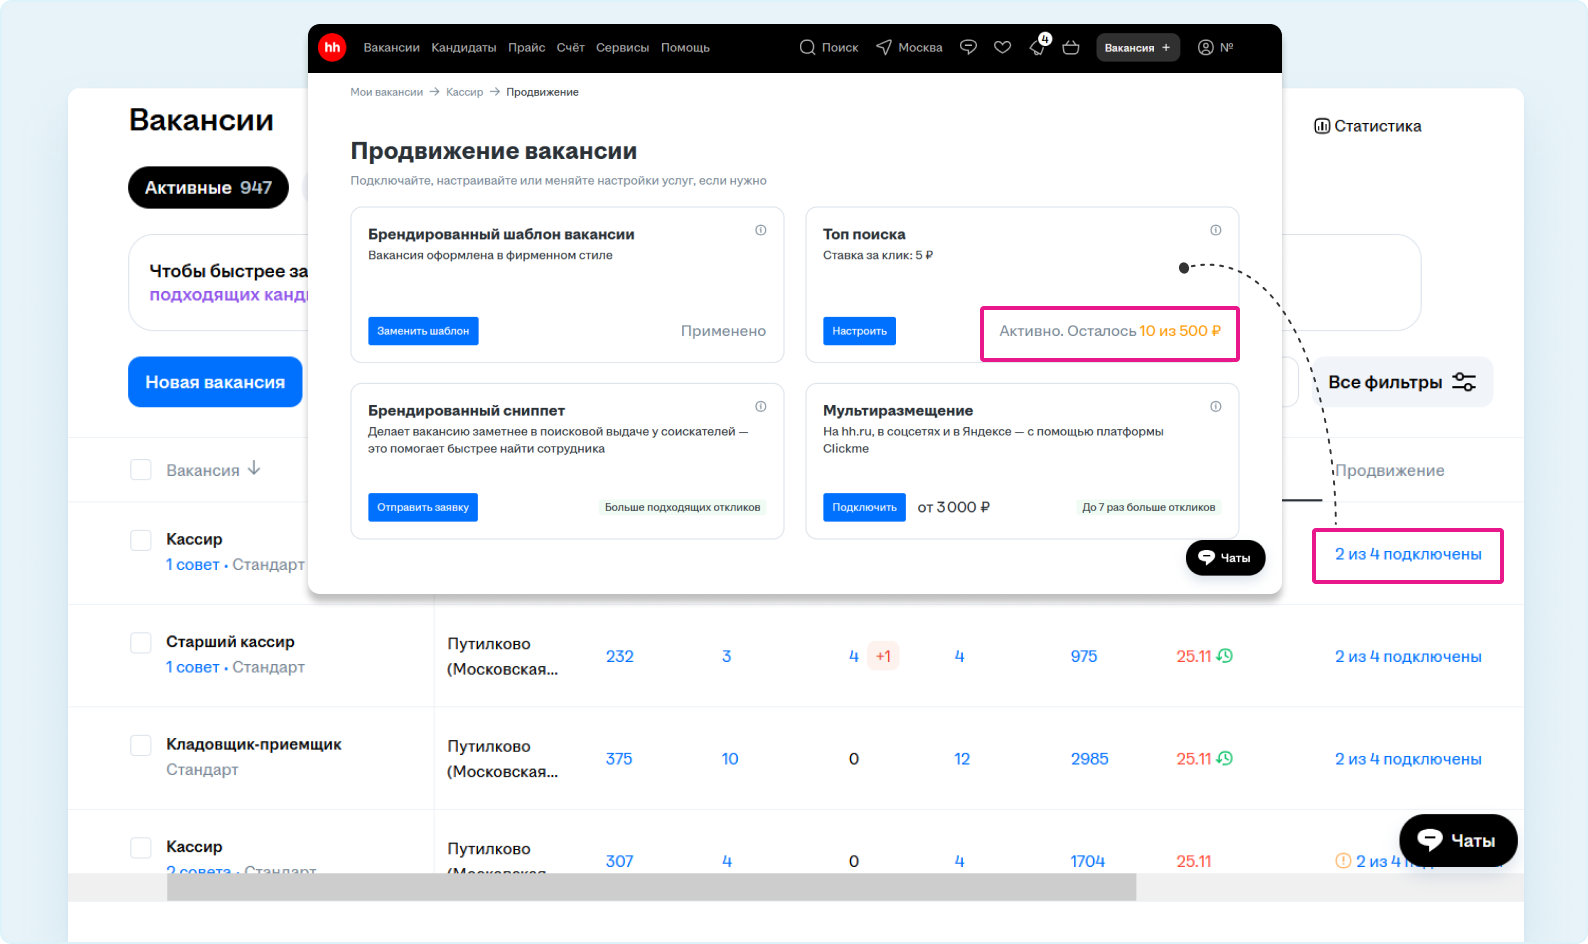Tick the checkbox for Старший кассир
Image resolution: width=1588 pixels, height=944 pixels.
click(x=141, y=642)
